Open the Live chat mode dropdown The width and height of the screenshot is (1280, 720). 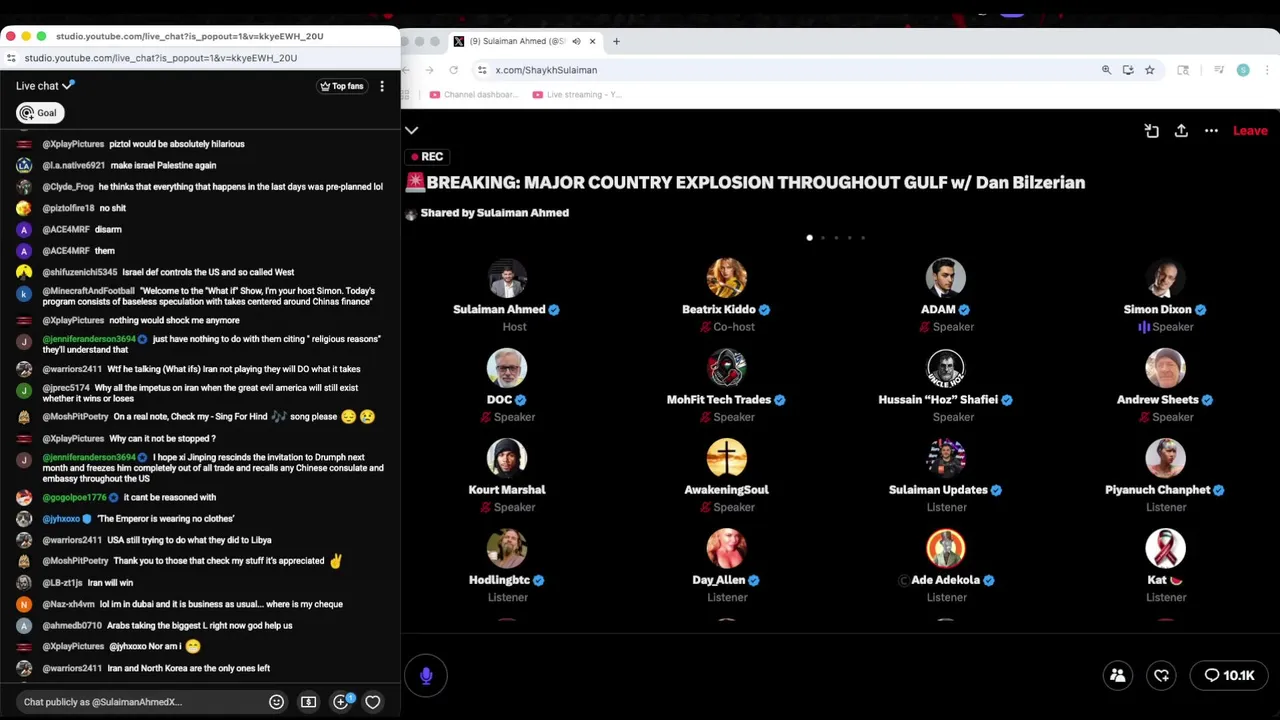pos(45,86)
